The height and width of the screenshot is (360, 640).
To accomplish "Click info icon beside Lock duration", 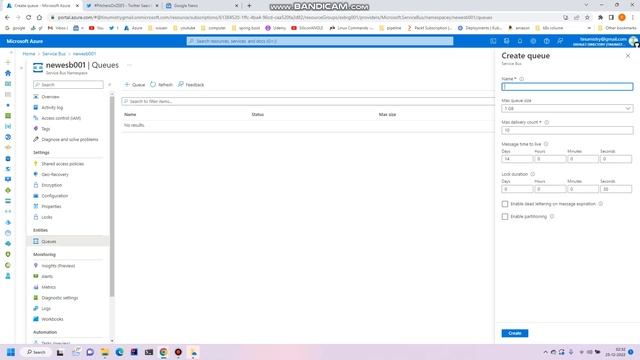I will coord(533,174).
